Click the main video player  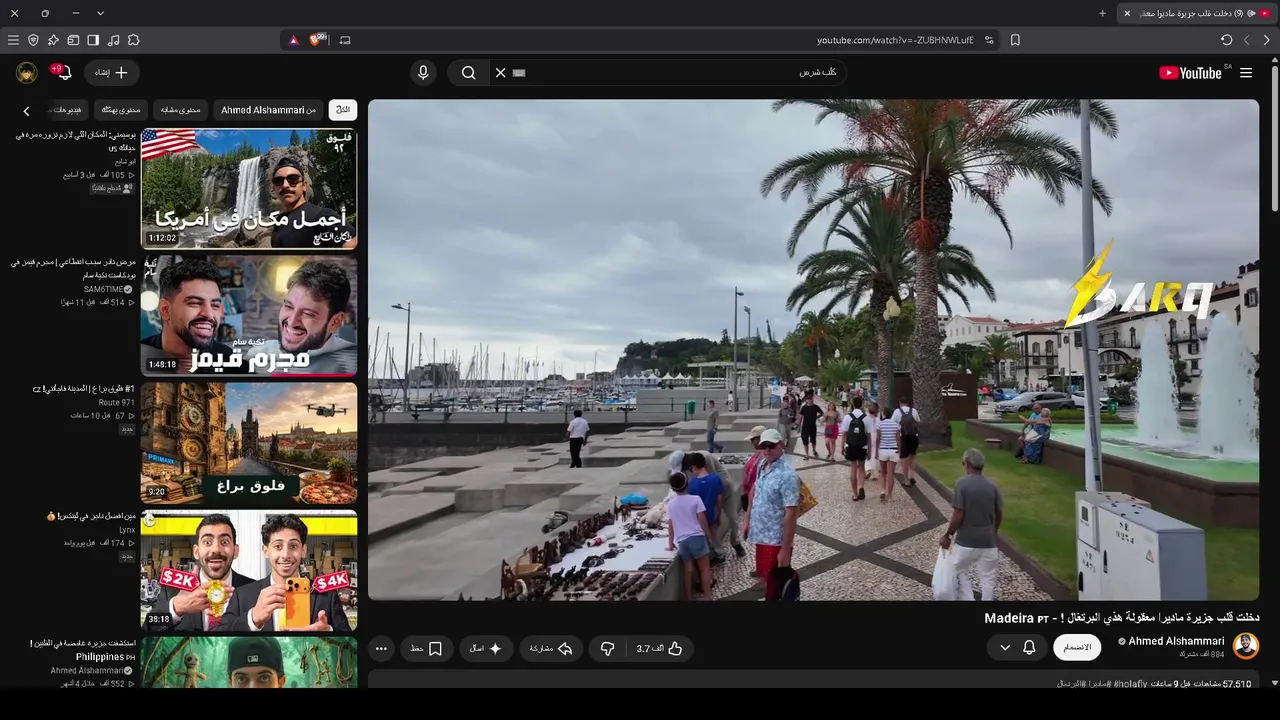point(814,350)
